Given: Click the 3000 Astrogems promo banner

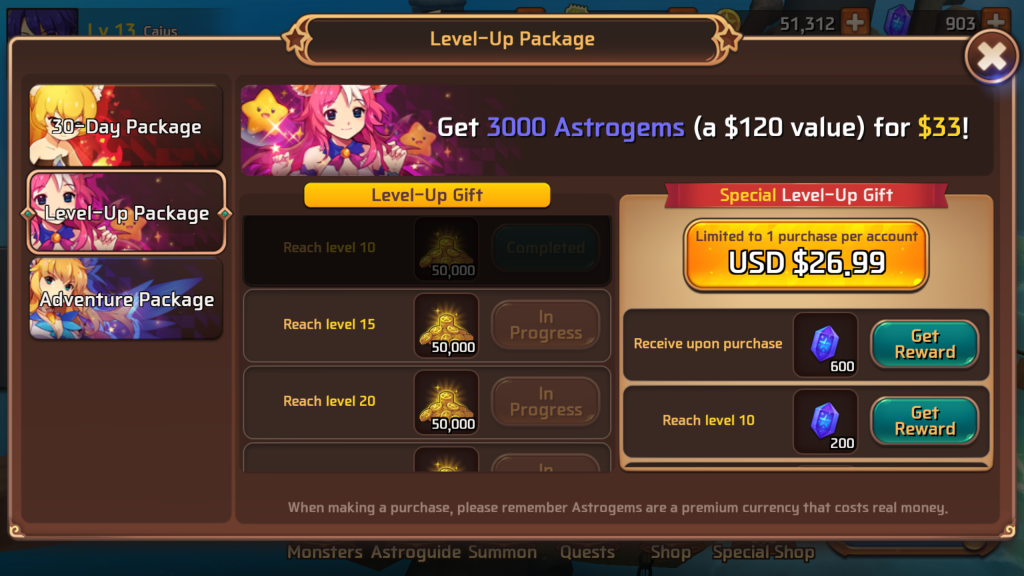Looking at the screenshot, I should 616,129.
